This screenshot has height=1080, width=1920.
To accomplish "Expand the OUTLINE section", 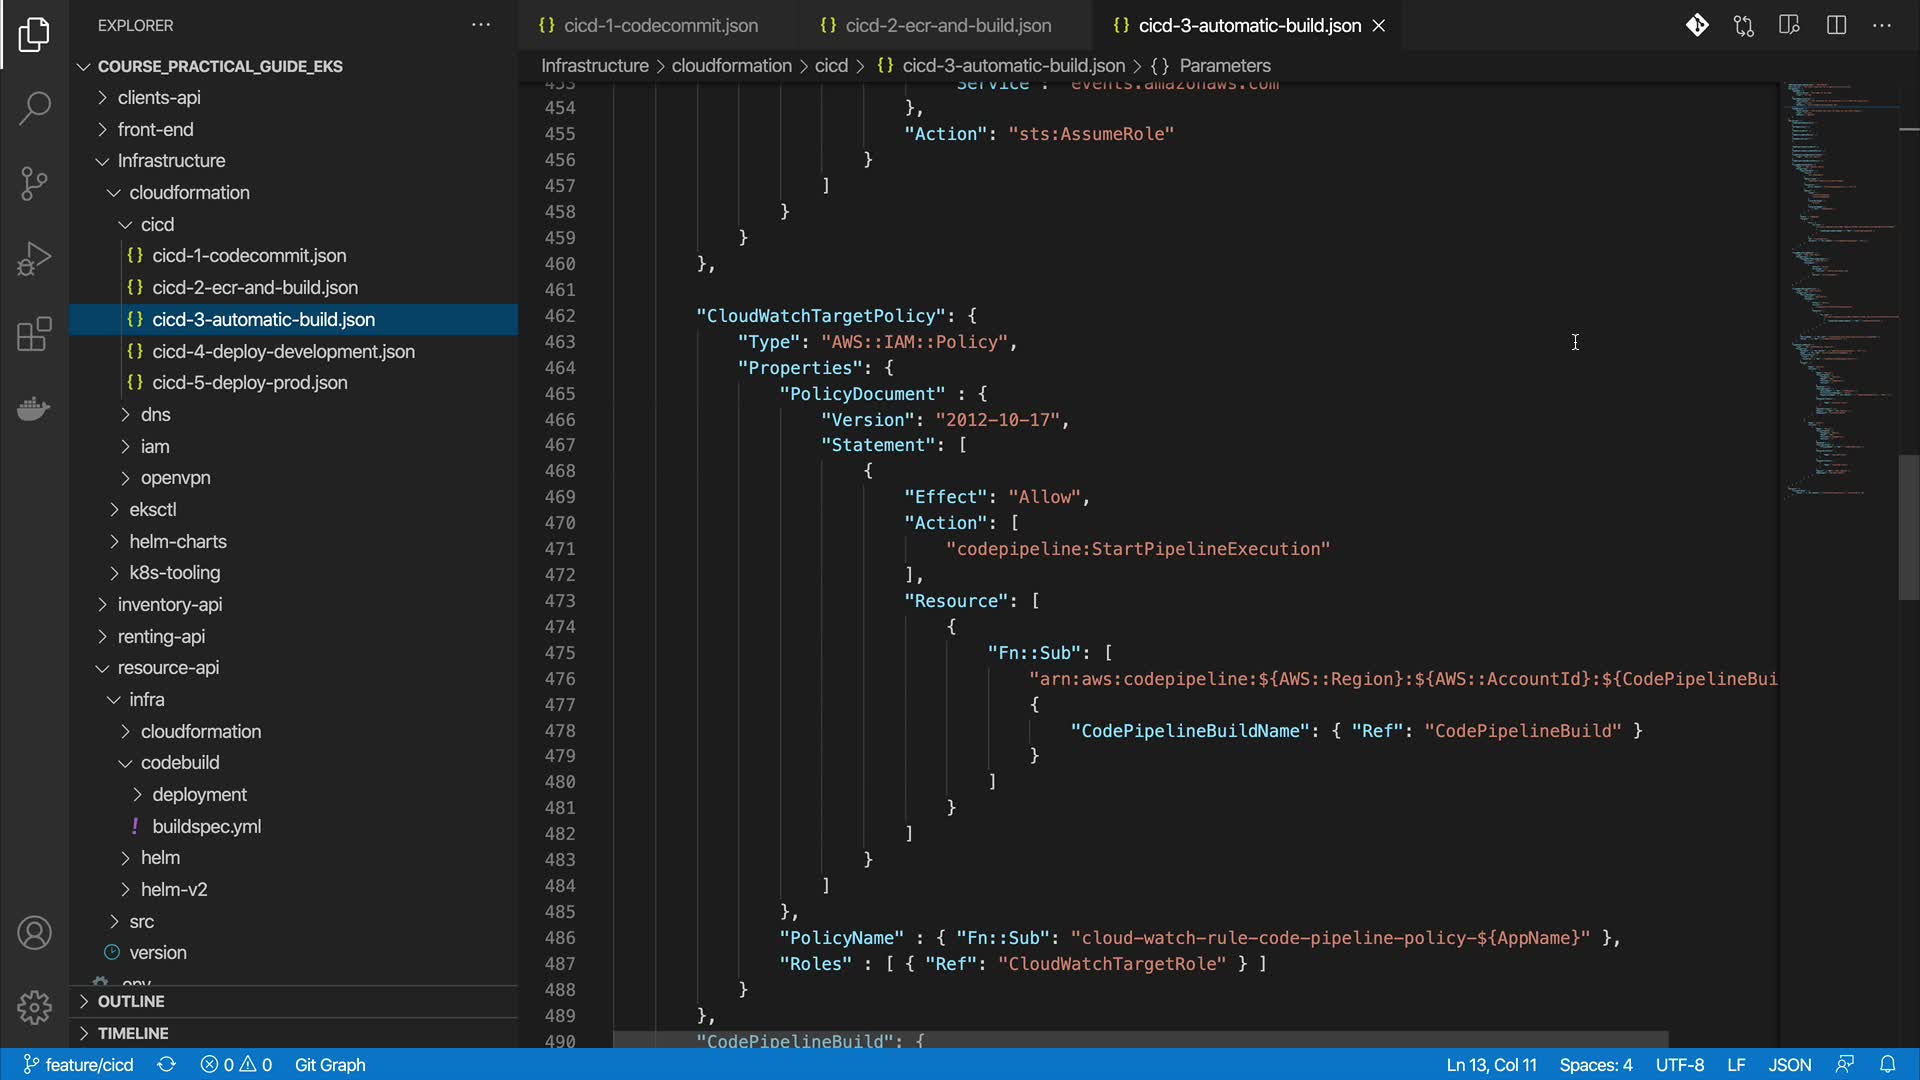I will click(x=130, y=1001).
